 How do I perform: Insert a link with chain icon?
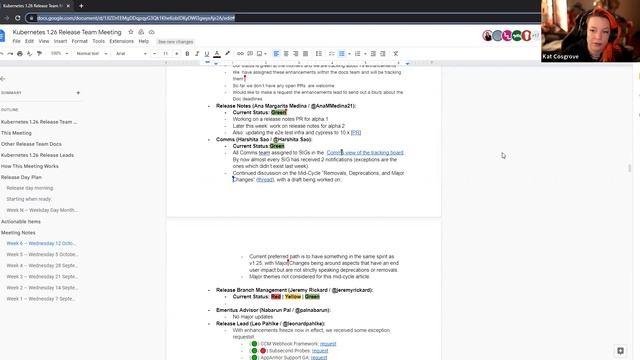click(240, 53)
